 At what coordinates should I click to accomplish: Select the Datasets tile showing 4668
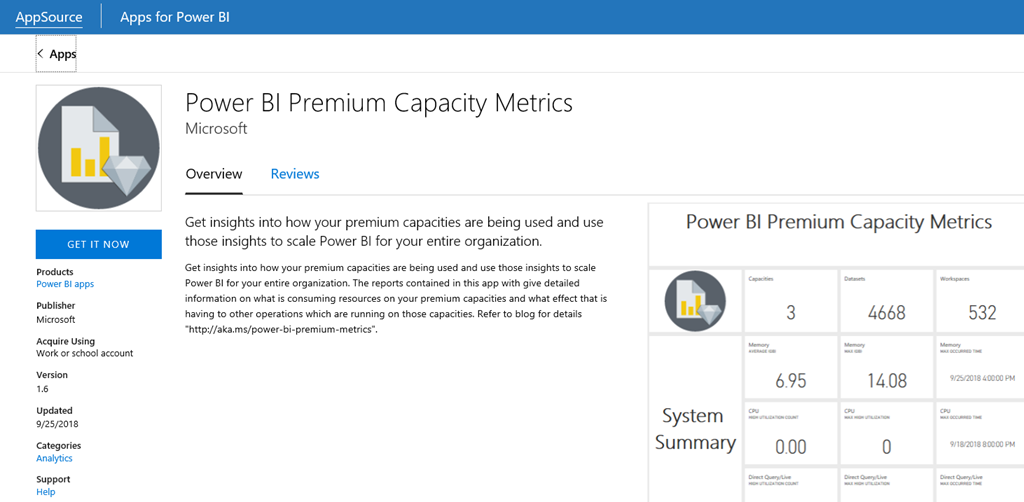(x=886, y=301)
